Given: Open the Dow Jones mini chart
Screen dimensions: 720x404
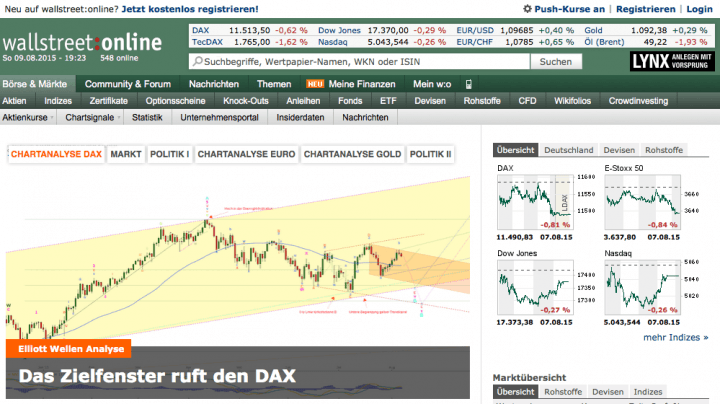Looking at the screenshot, I should point(535,287).
